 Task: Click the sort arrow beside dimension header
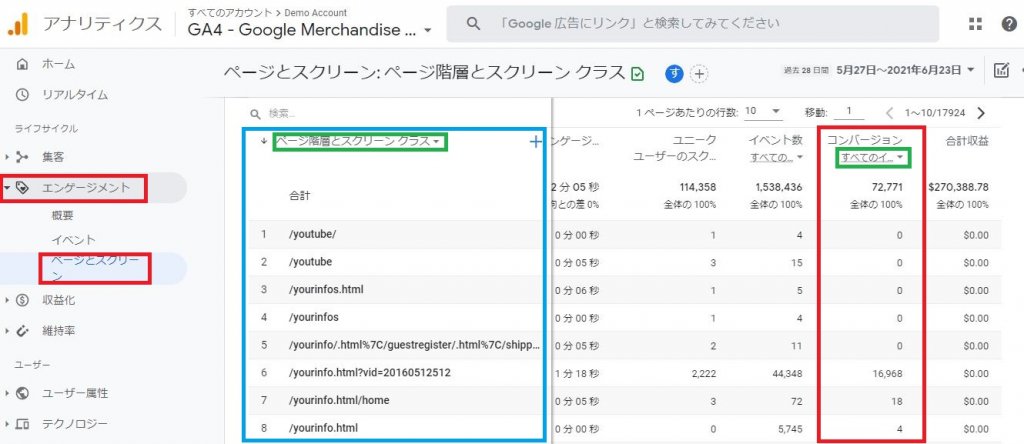[x=263, y=141]
